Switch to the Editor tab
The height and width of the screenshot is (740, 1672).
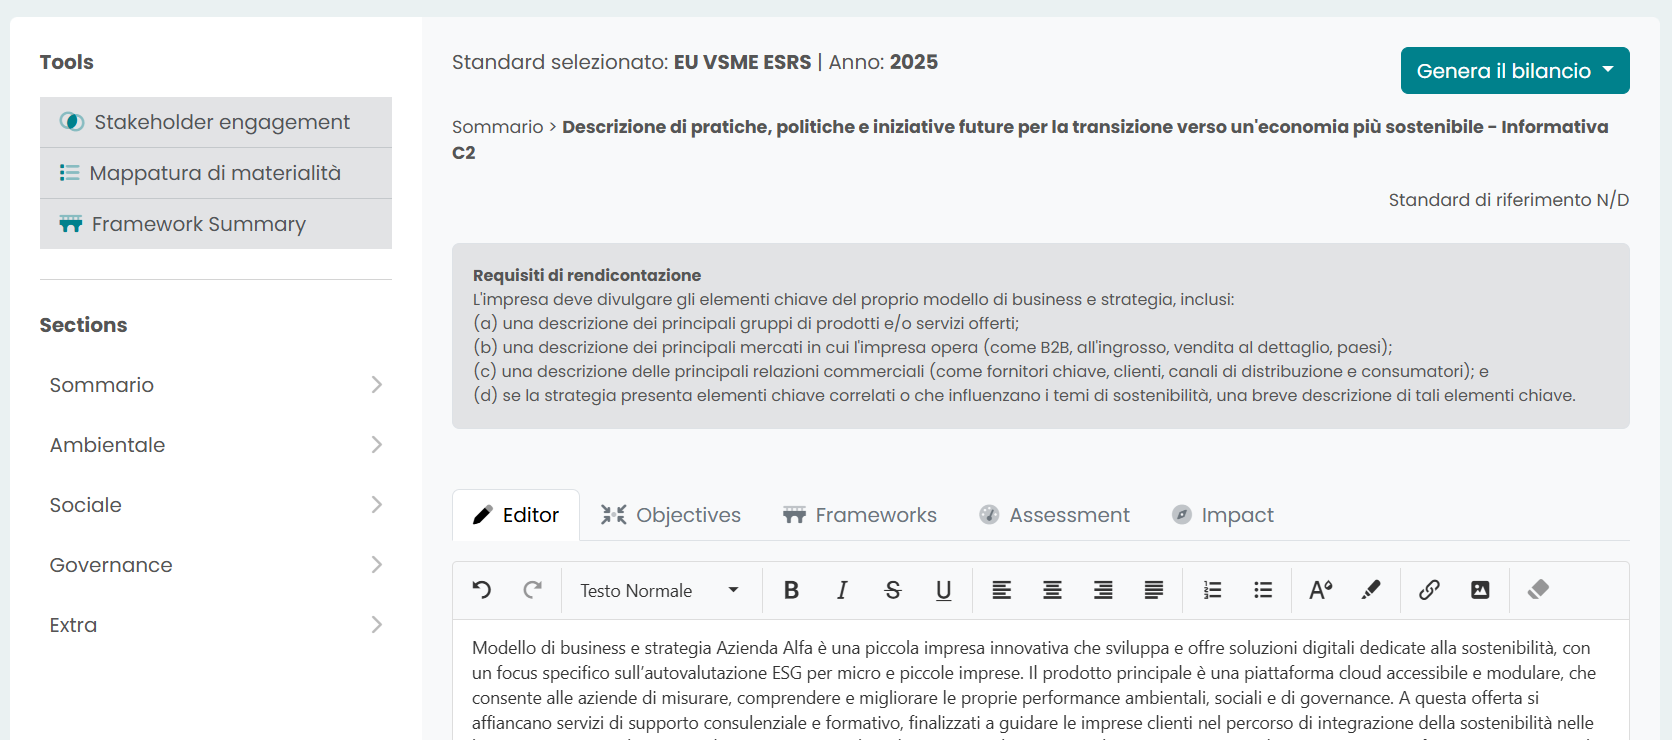516,515
